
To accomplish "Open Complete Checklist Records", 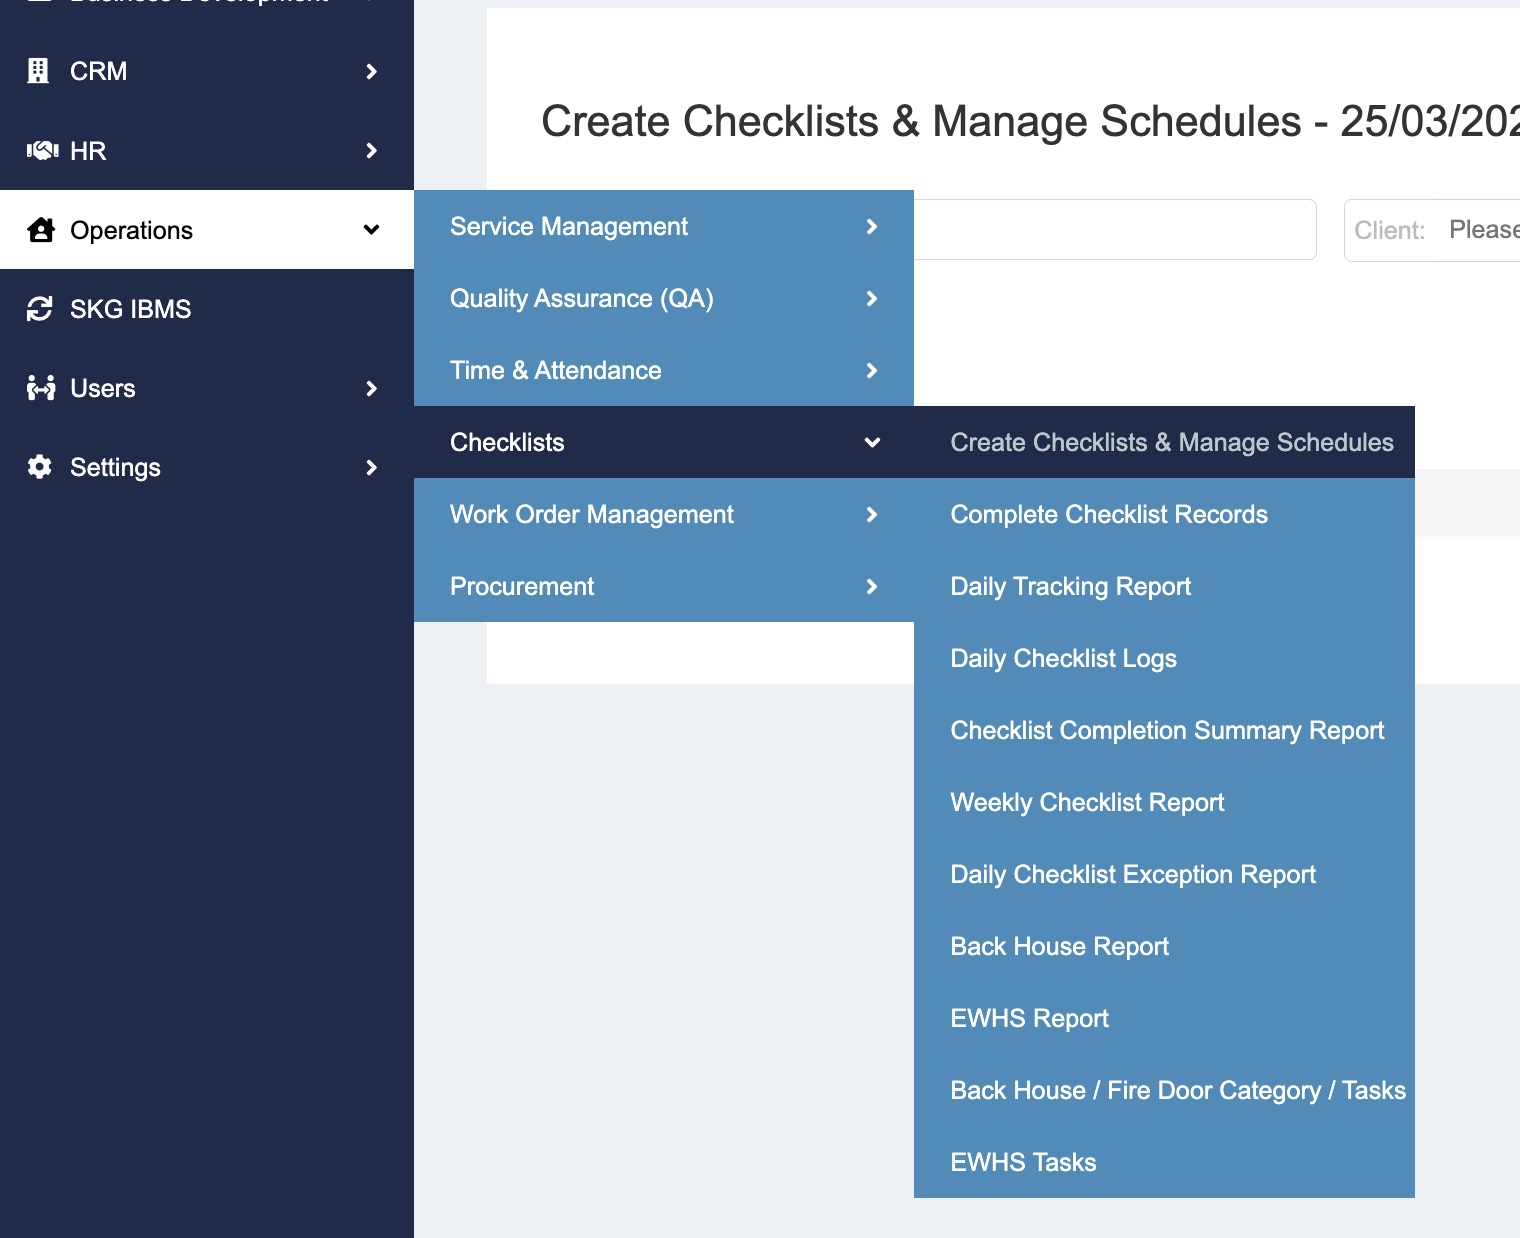I will pyautogui.click(x=1108, y=515).
